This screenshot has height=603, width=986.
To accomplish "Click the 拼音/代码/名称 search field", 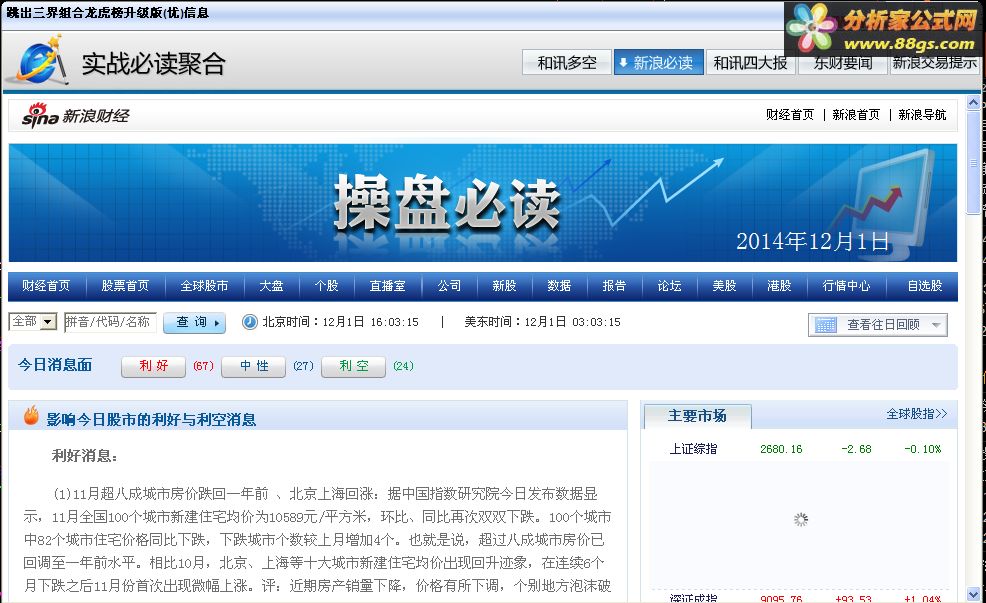I will click(110, 322).
